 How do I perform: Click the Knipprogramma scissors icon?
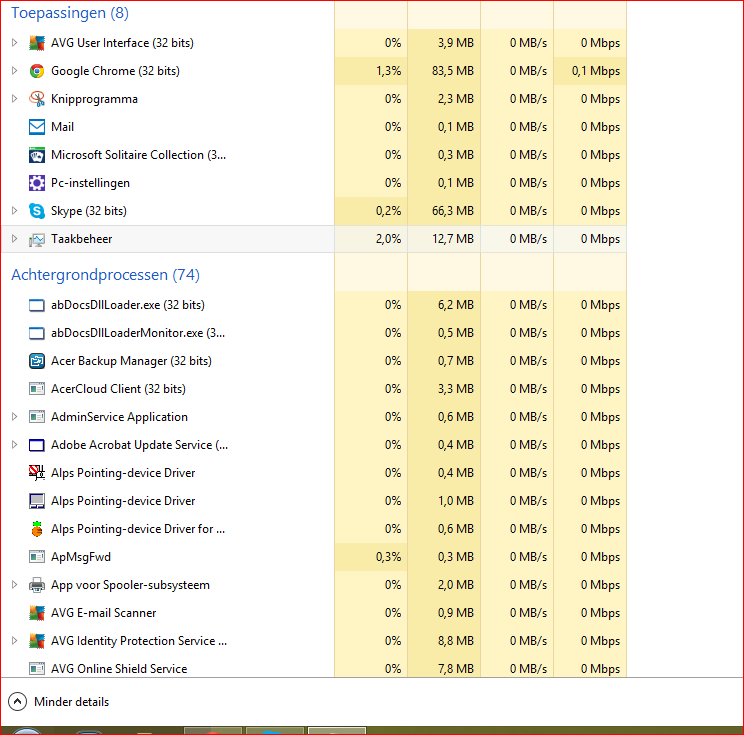coord(37,99)
